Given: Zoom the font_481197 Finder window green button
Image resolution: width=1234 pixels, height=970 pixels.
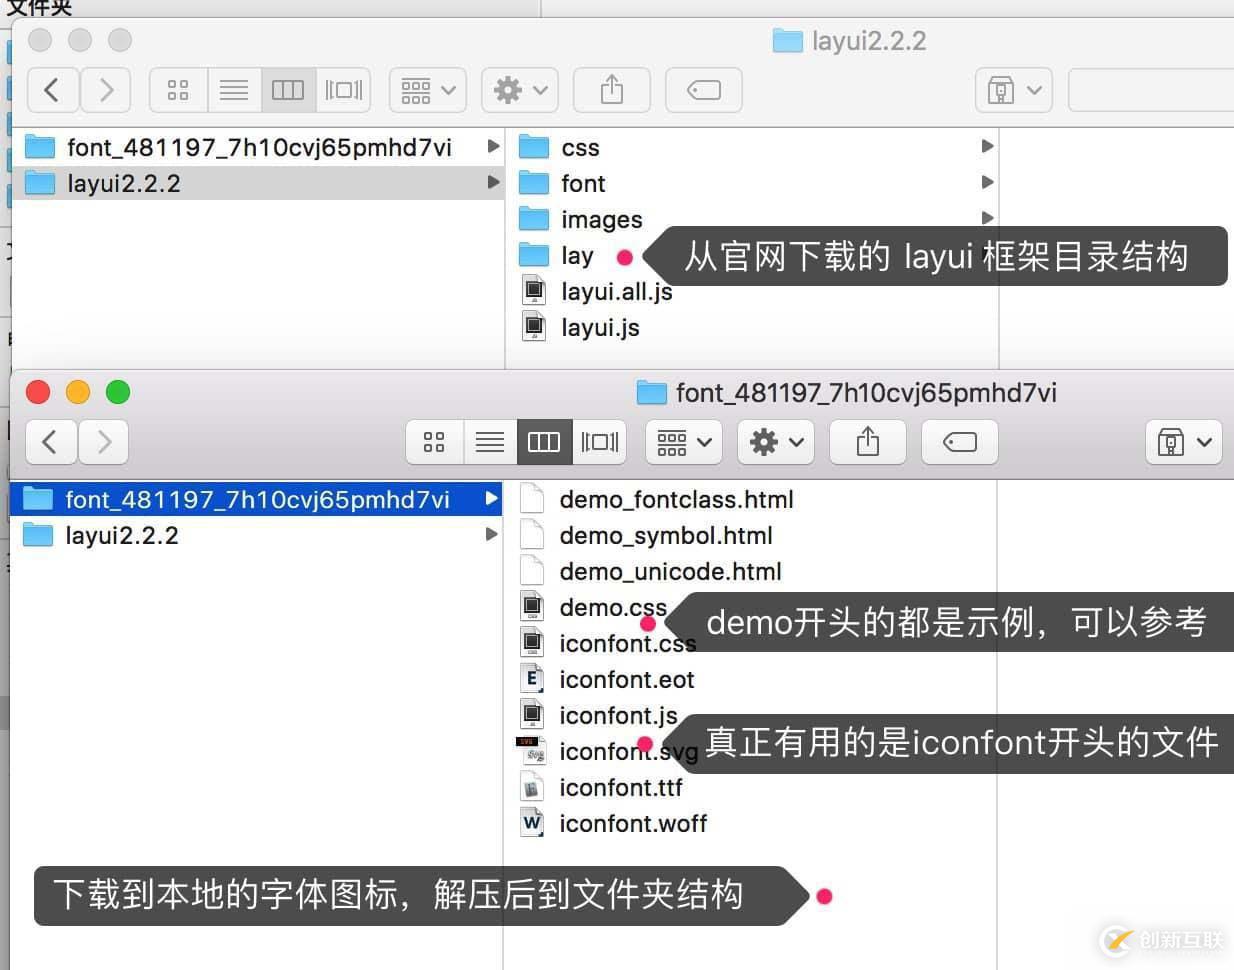Looking at the screenshot, I should [x=118, y=392].
